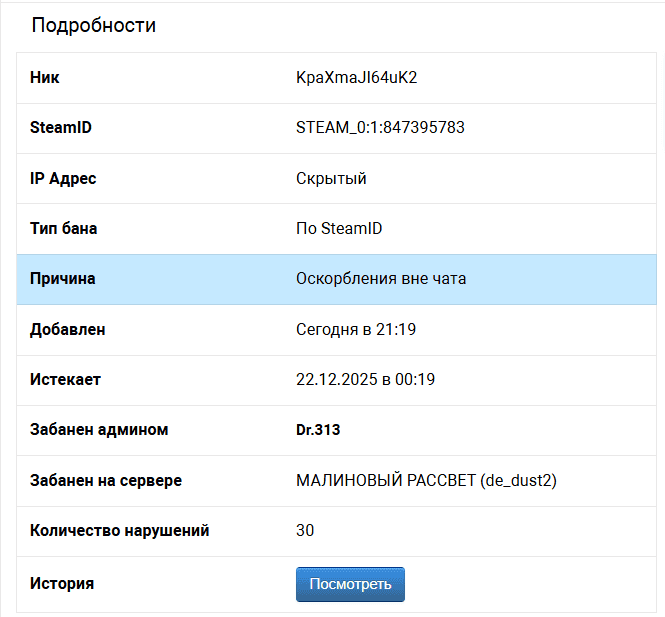The image size is (665, 617).
Task: Select the highlighted Причина row label
Action: point(63,279)
